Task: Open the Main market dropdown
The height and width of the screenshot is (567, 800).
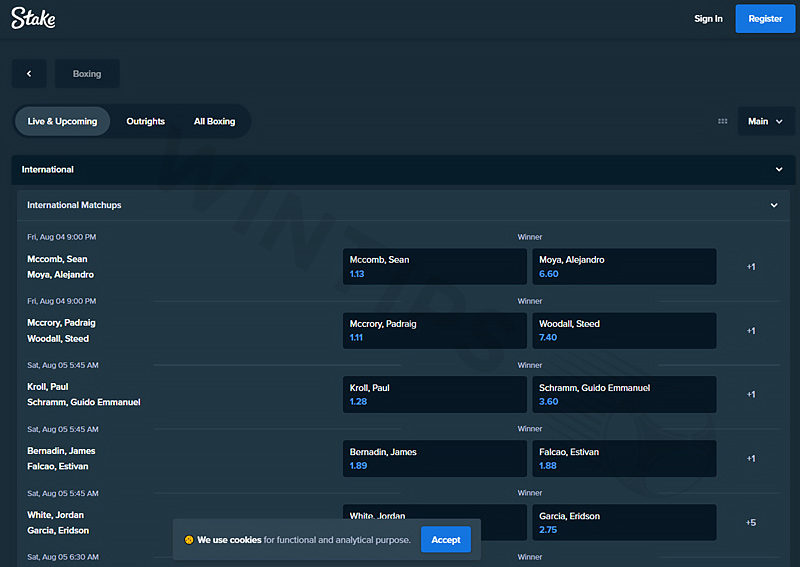Action: [766, 121]
